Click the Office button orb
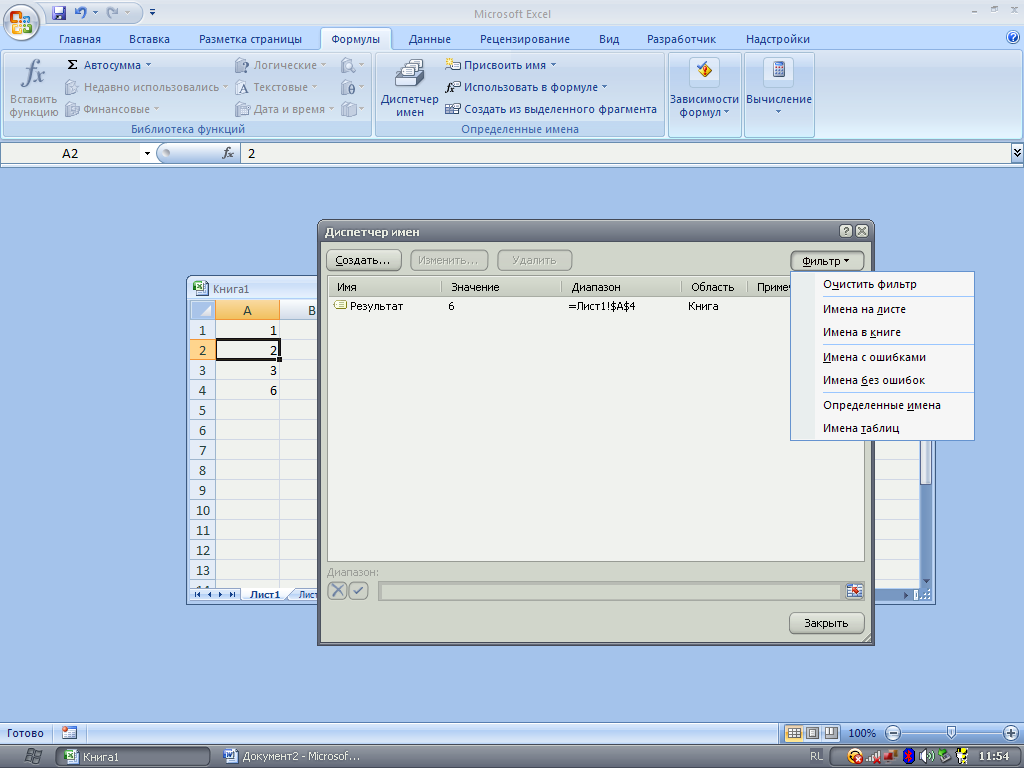Viewport: 1024px width, 768px height. tap(22, 22)
